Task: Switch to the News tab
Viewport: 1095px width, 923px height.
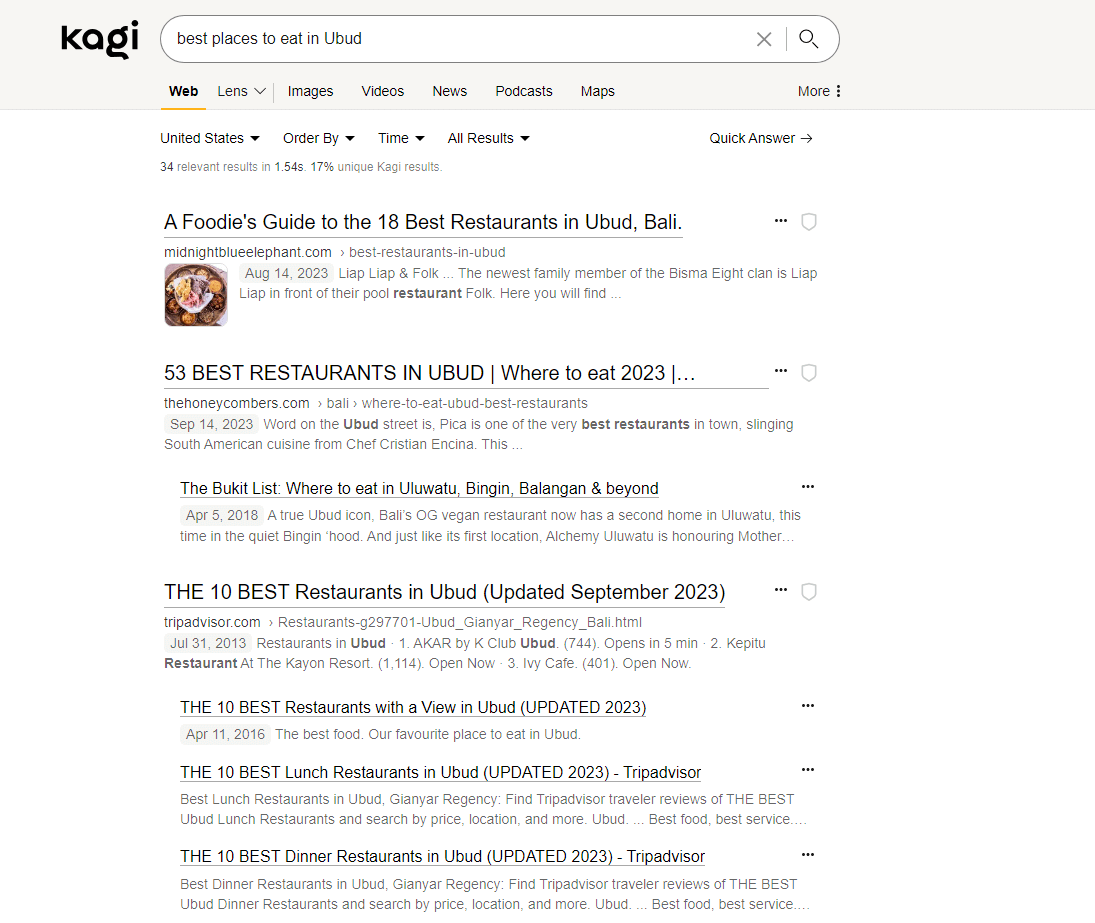Action: [x=450, y=91]
